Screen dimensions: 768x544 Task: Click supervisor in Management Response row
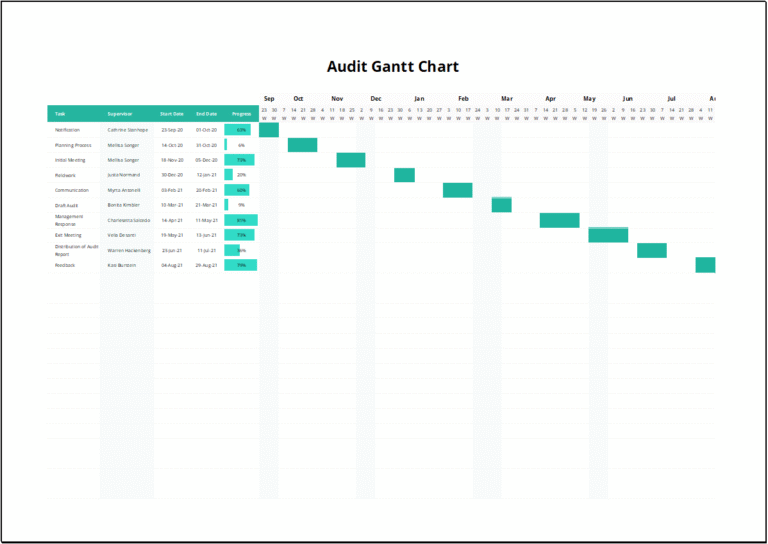click(x=129, y=220)
